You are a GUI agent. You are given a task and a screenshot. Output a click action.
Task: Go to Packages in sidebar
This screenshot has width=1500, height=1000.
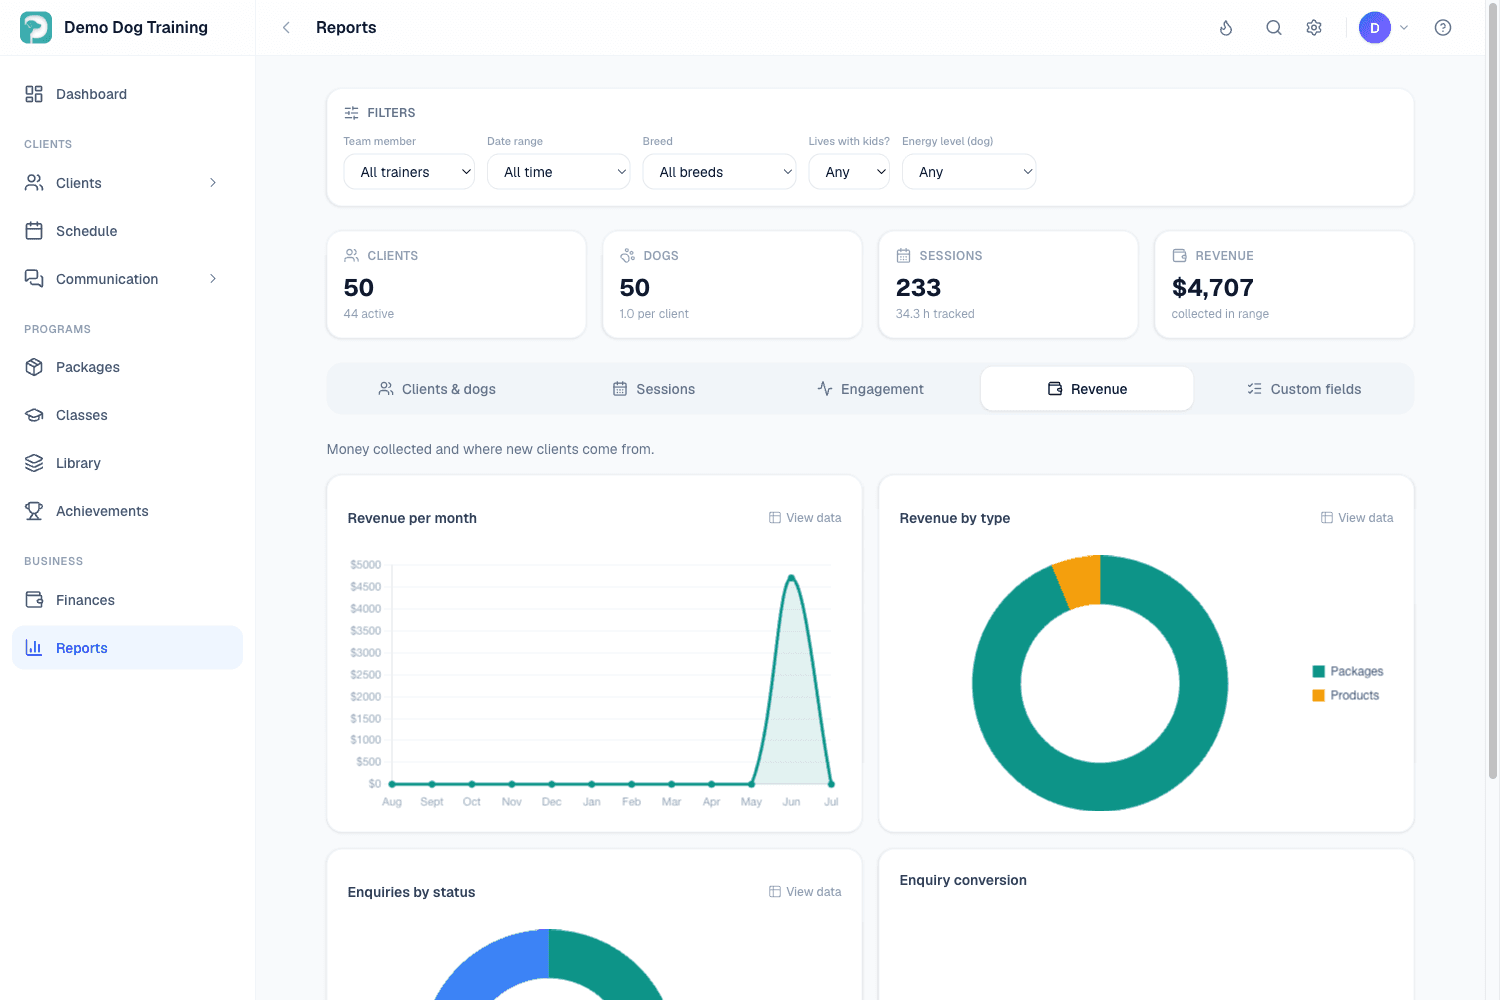click(127, 367)
